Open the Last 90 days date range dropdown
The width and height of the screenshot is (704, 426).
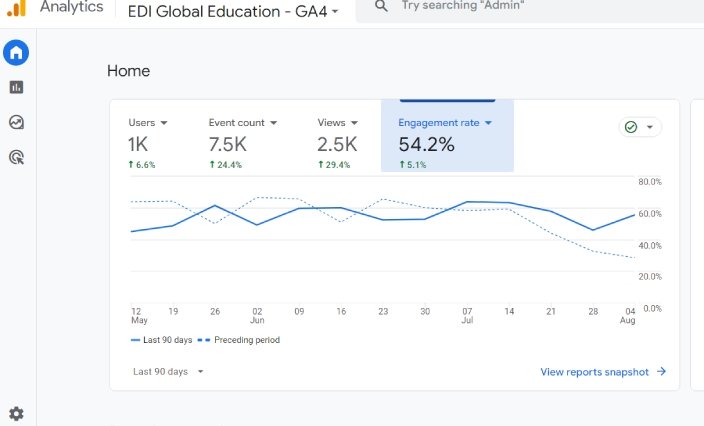coord(168,372)
